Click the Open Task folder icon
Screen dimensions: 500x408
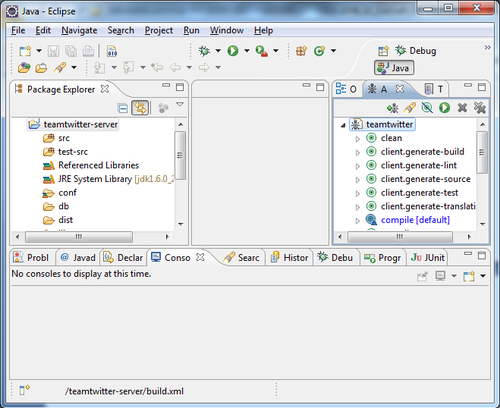pos(41,68)
